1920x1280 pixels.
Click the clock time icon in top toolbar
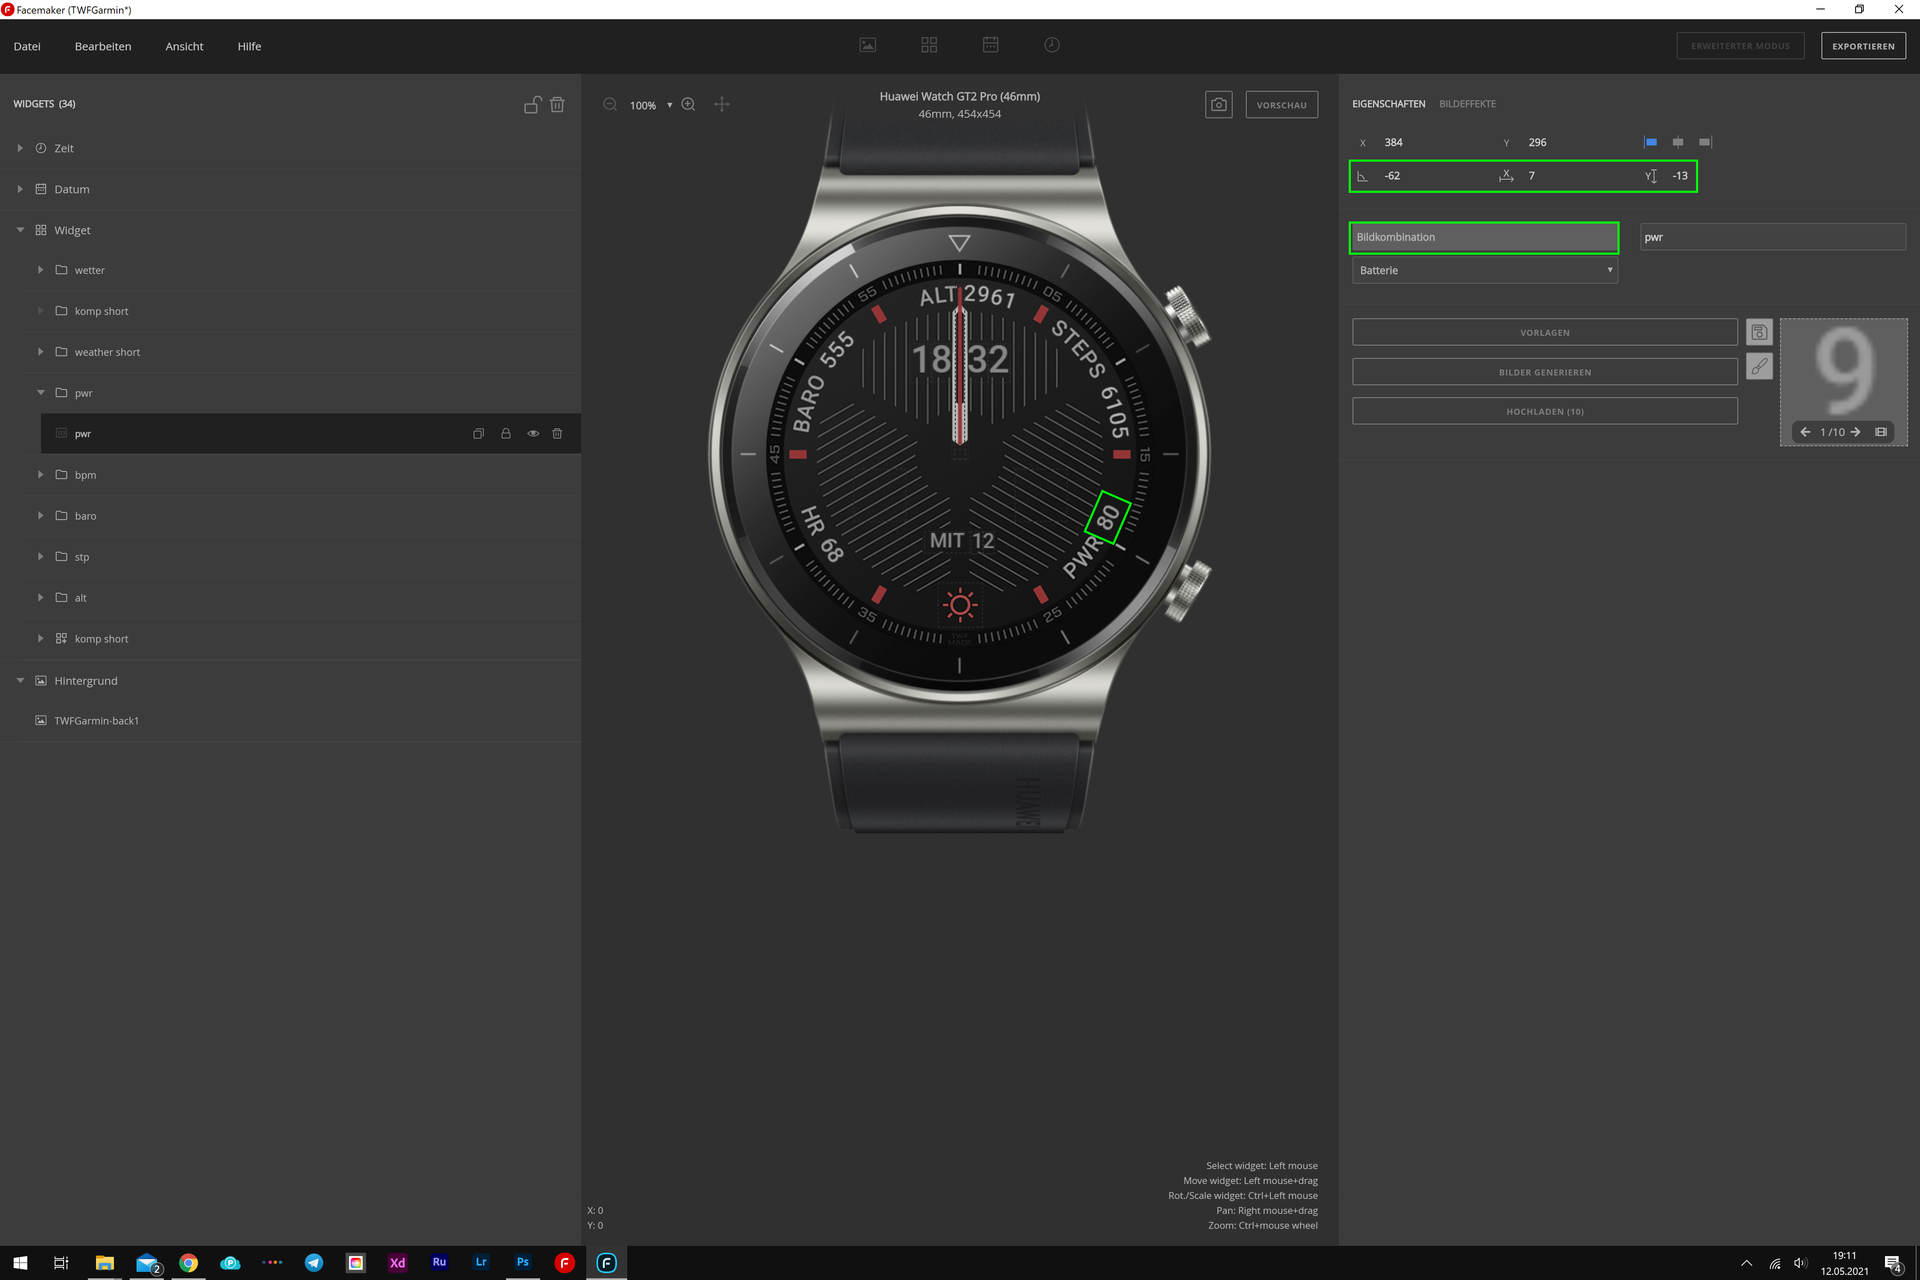(x=1052, y=45)
